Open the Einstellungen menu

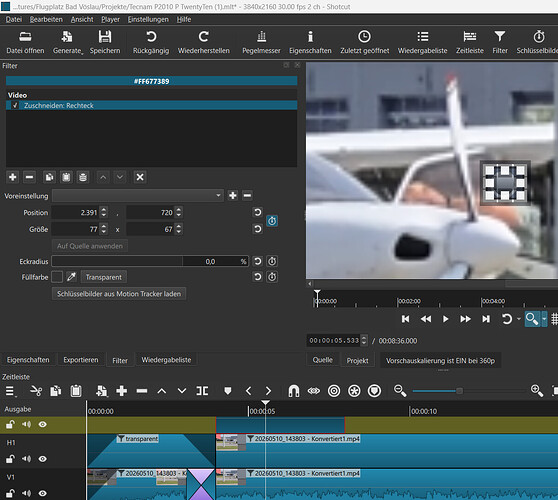pyautogui.click(x=148, y=19)
